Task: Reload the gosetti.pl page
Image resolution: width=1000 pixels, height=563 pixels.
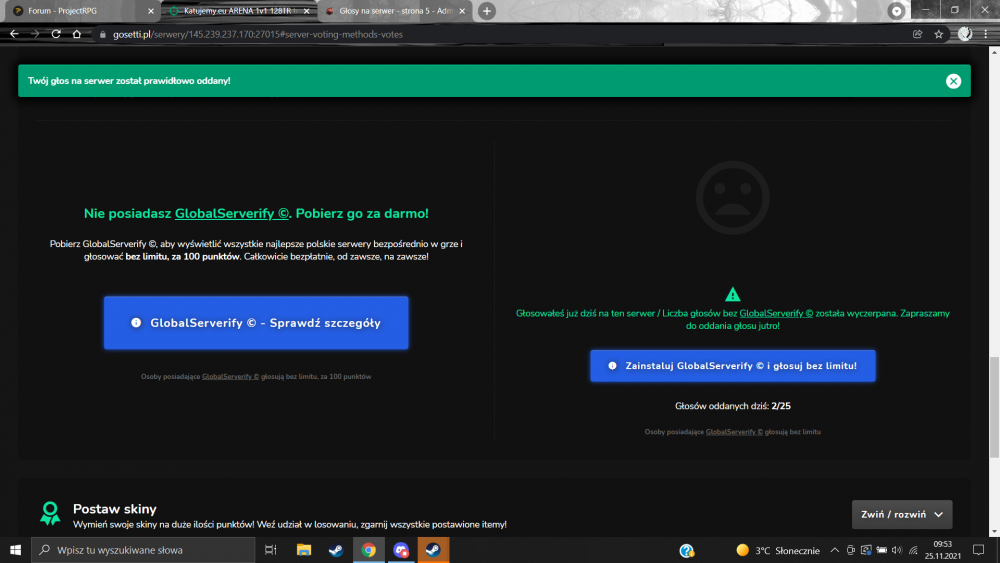Action: [x=56, y=34]
